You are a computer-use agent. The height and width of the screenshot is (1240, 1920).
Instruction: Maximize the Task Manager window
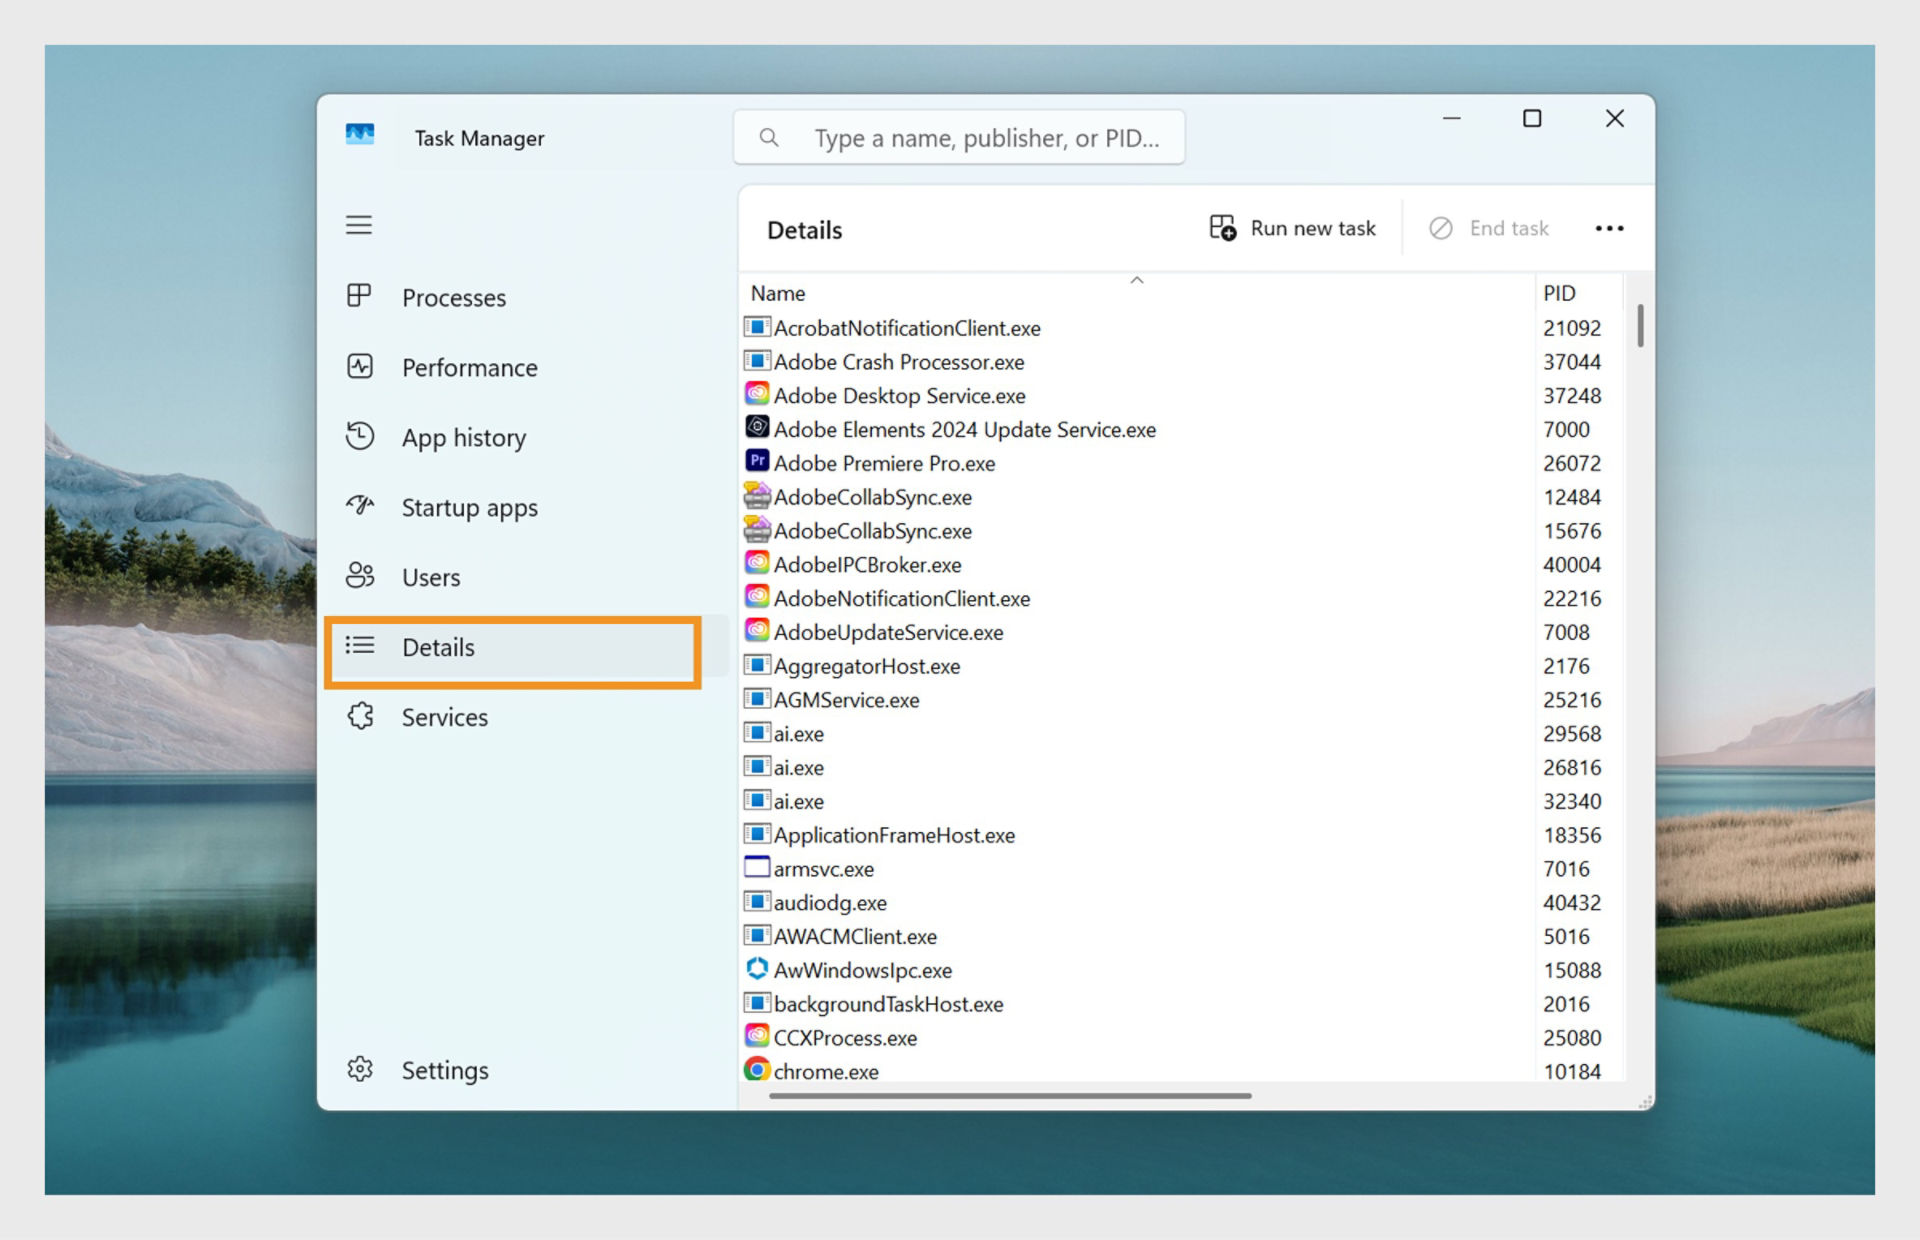tap(1531, 118)
